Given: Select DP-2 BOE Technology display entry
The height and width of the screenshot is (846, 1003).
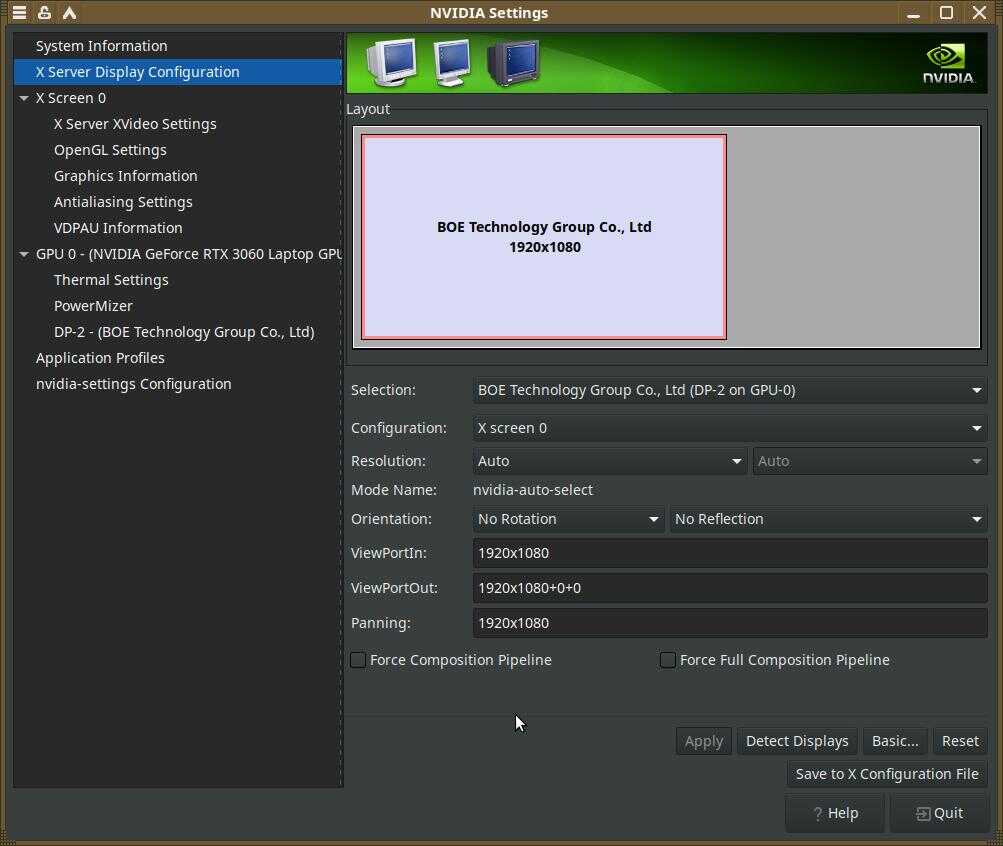Looking at the screenshot, I should click(178, 333).
